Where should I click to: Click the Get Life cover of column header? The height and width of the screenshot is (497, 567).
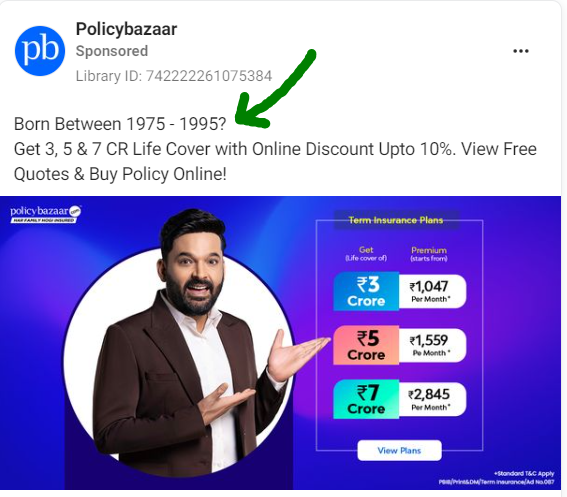(x=366, y=253)
